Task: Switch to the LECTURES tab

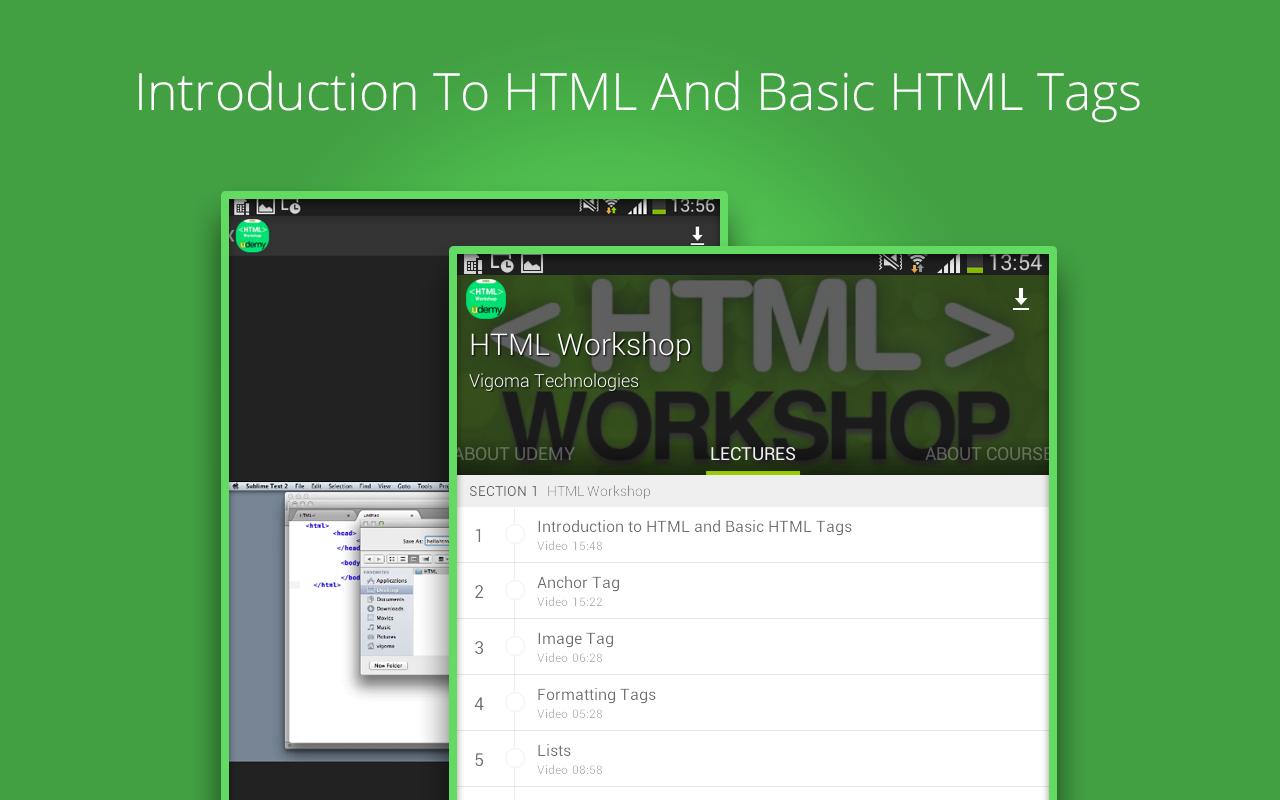Action: 752,453
